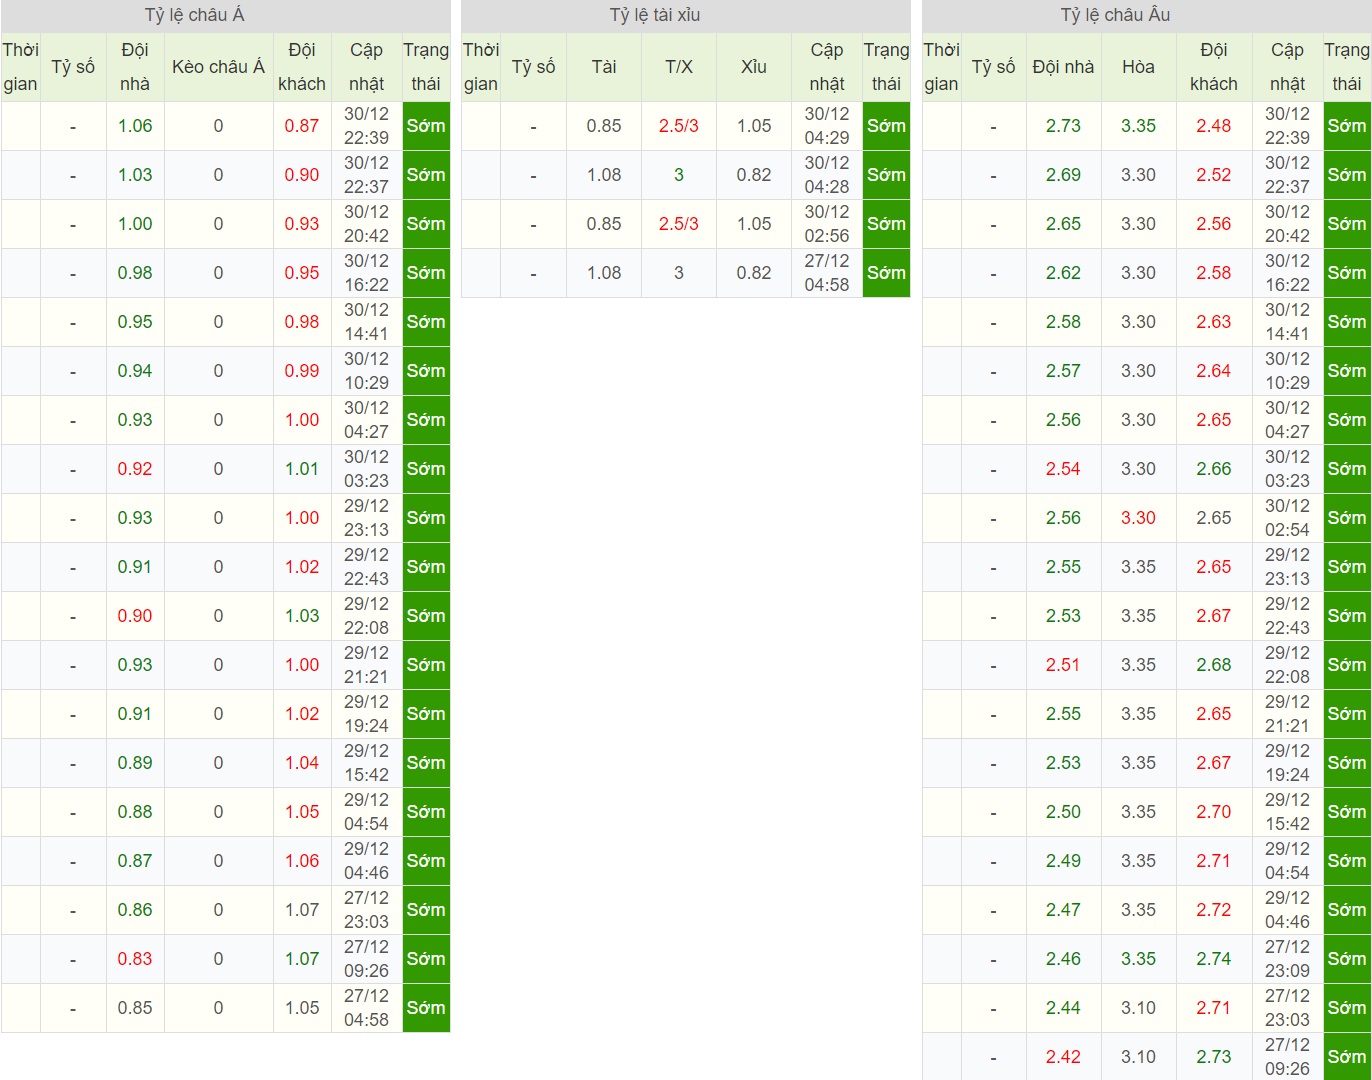The width and height of the screenshot is (1372, 1080).
Task: Click 'Sớm' status in over/under 30/12 02:56 row
Action: (886, 224)
